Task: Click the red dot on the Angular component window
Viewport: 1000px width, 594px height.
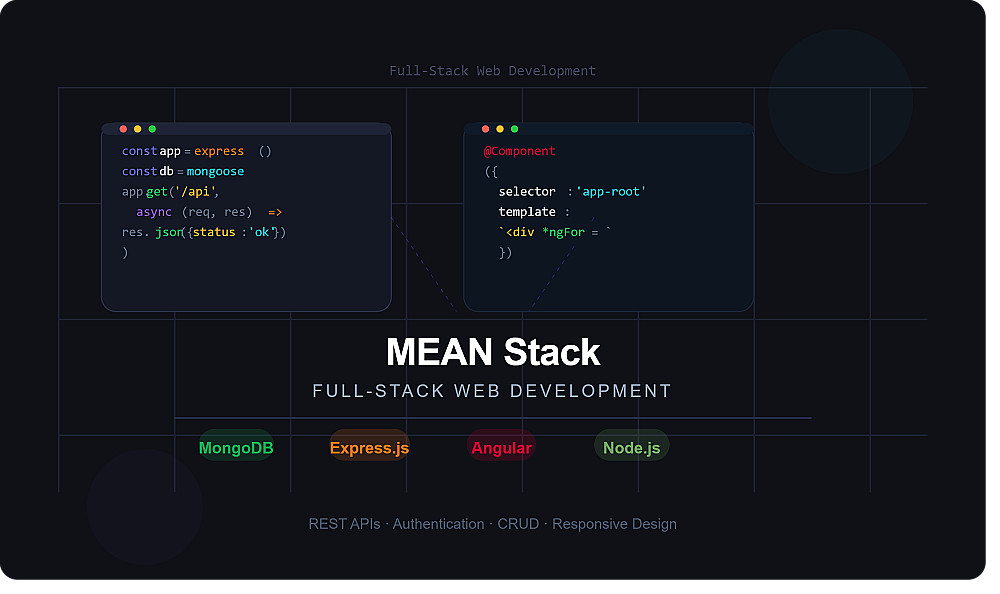Action: (x=485, y=129)
